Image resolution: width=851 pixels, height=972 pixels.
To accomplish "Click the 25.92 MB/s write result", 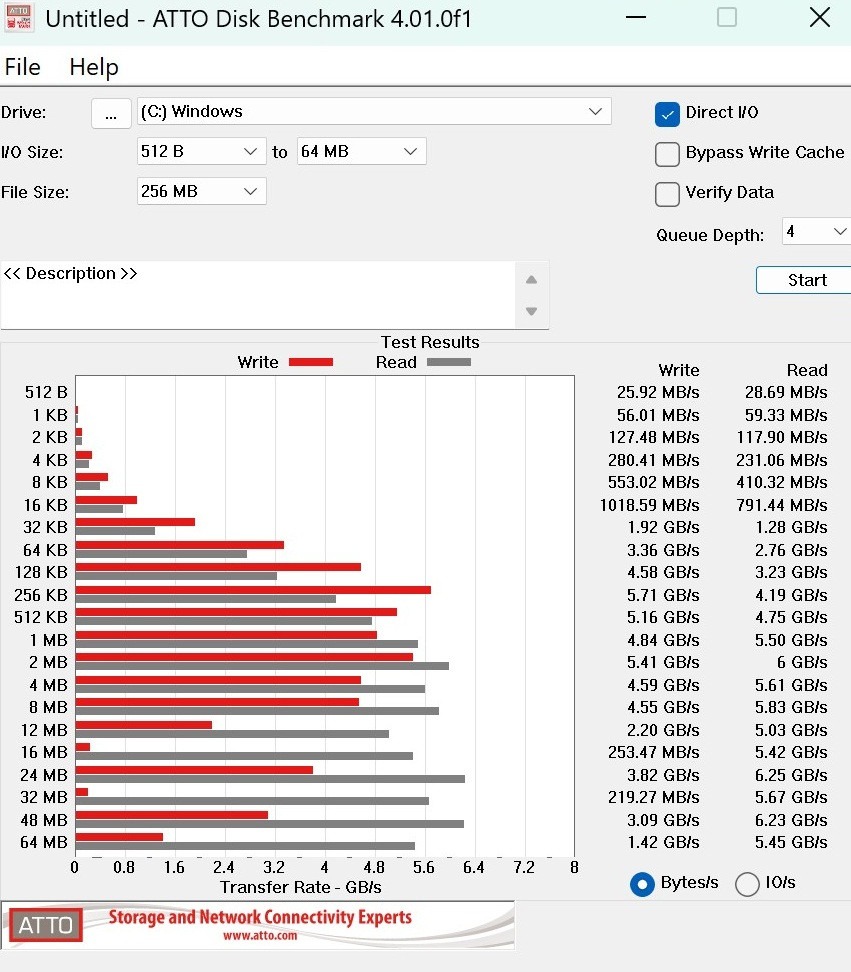I will (658, 392).
